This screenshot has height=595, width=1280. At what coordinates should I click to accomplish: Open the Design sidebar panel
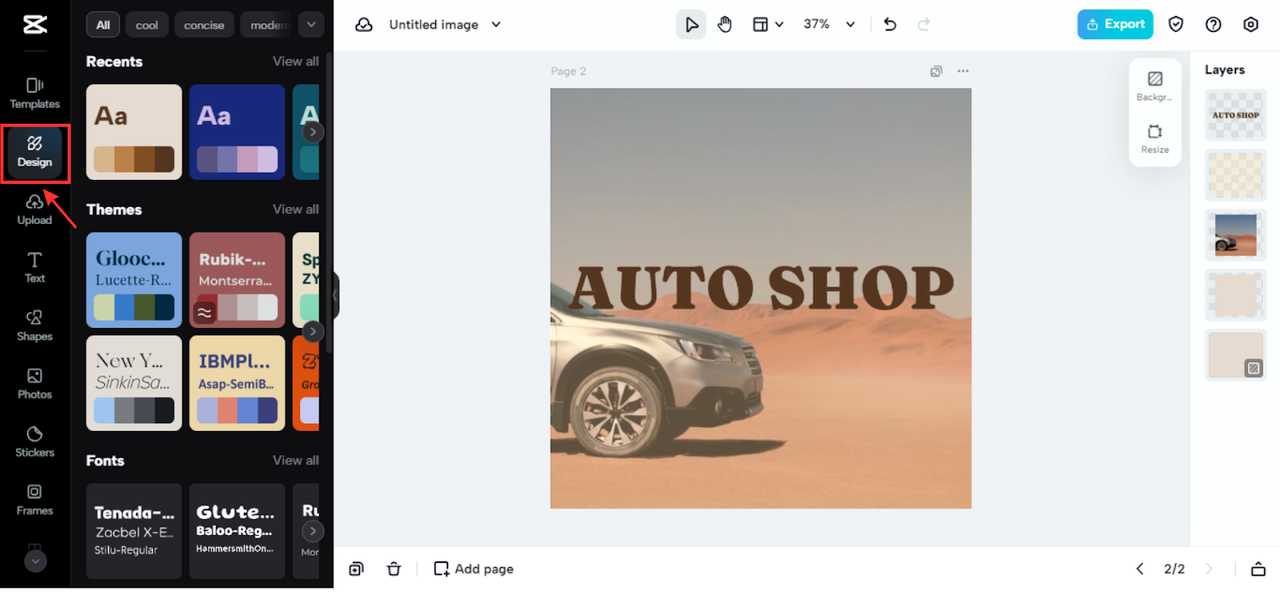[x=35, y=152]
